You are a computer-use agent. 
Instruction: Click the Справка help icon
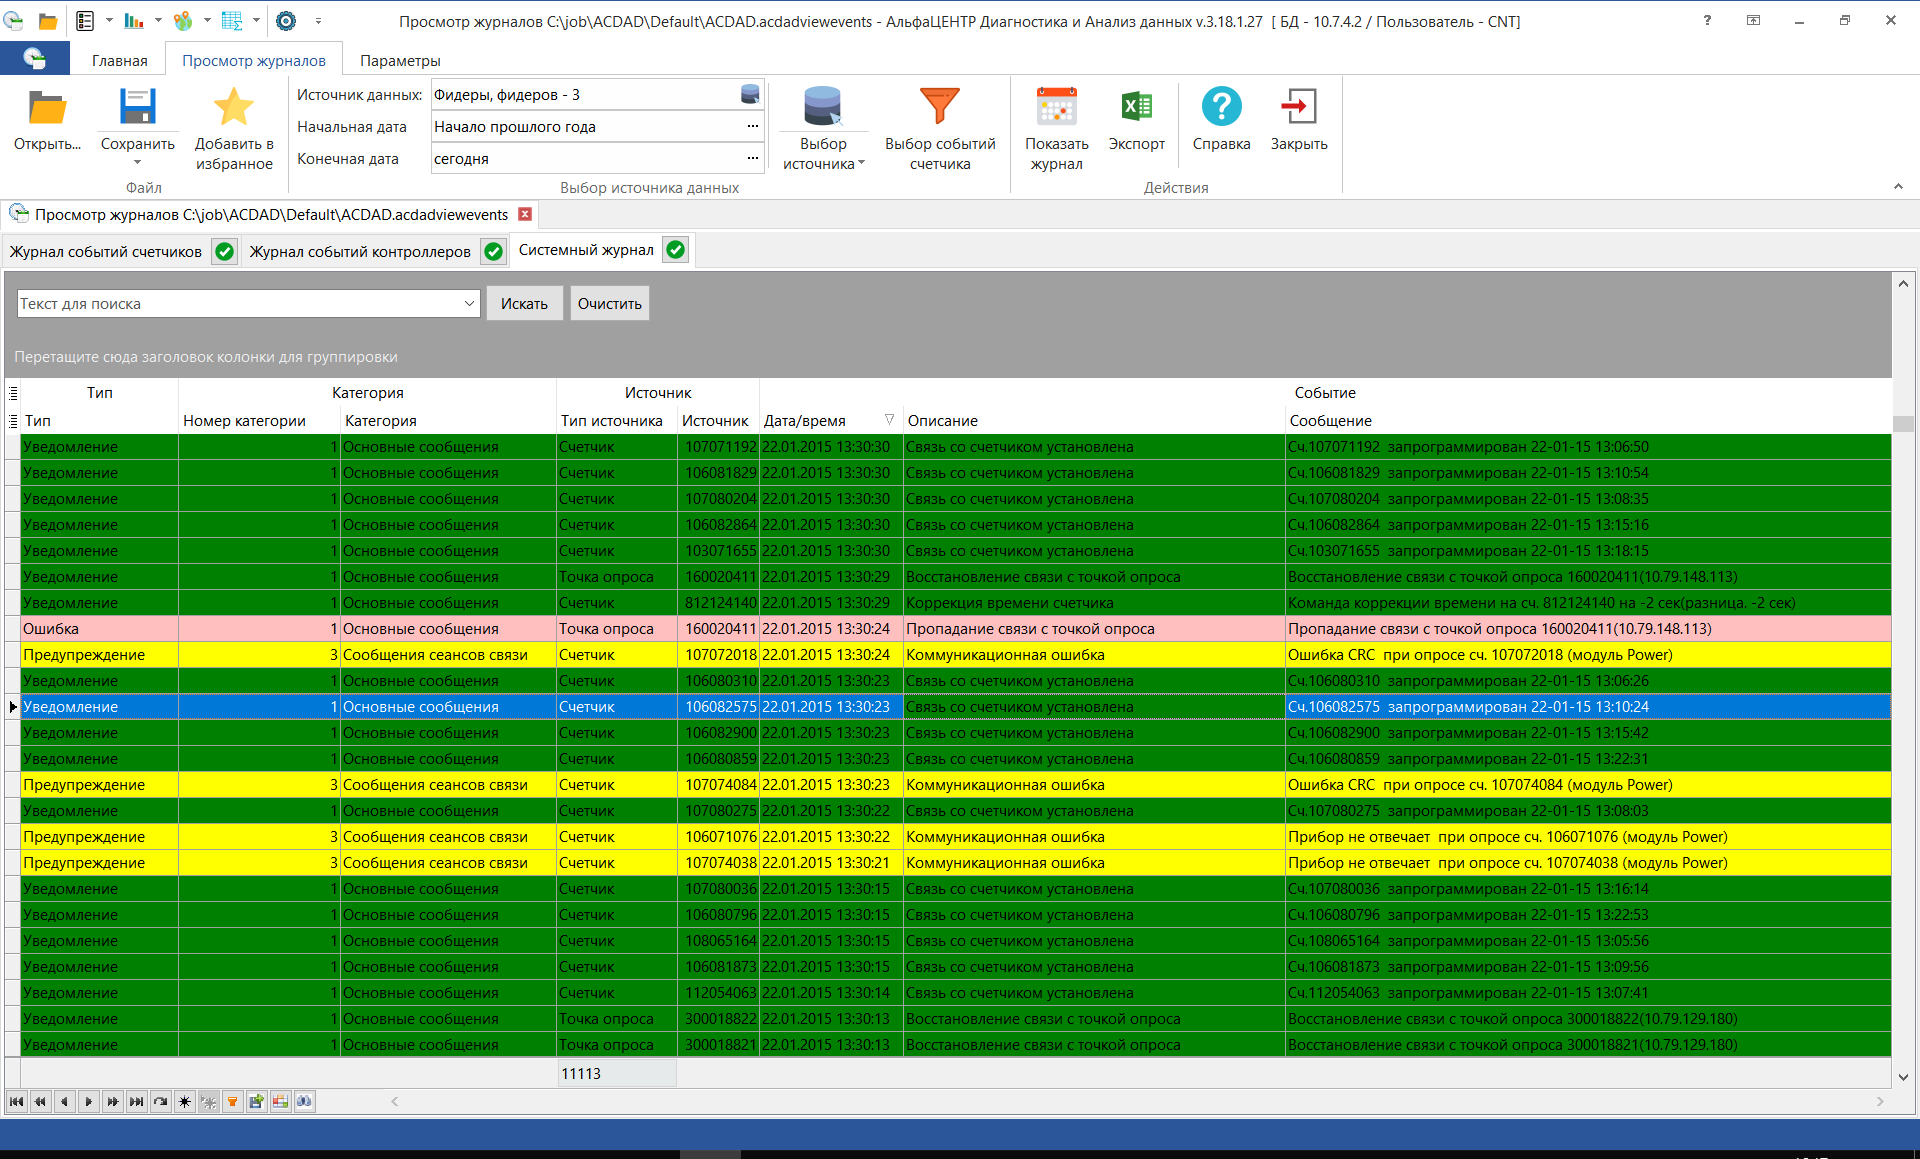pos(1221,106)
